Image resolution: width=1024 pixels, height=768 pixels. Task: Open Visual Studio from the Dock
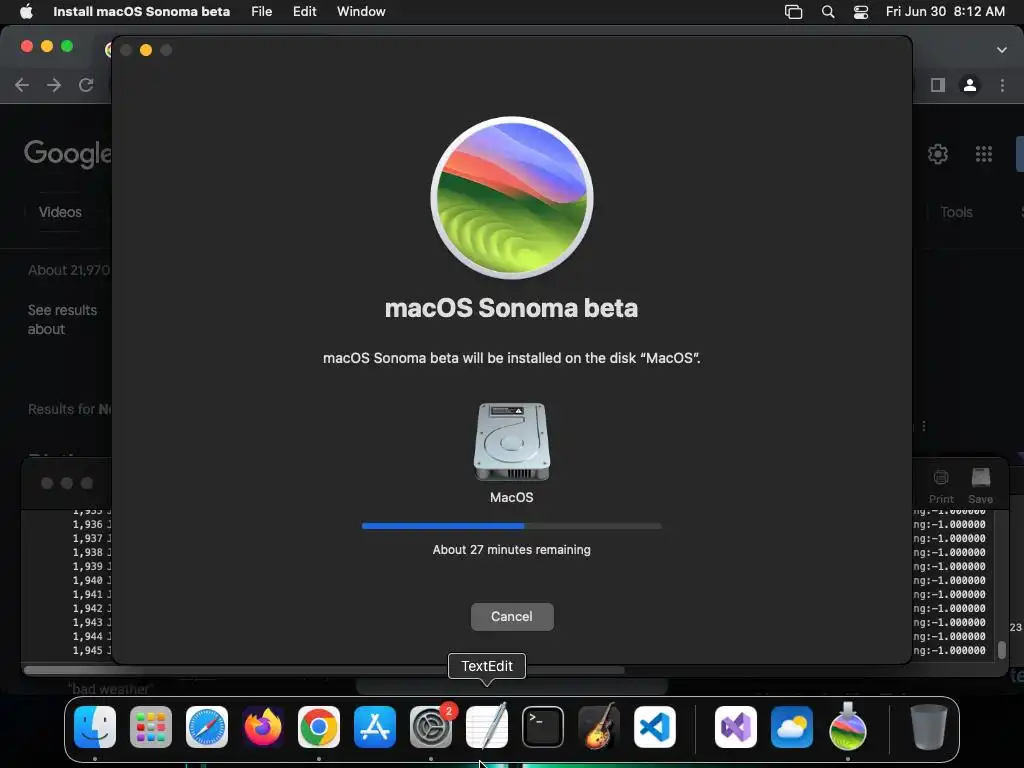pos(736,727)
